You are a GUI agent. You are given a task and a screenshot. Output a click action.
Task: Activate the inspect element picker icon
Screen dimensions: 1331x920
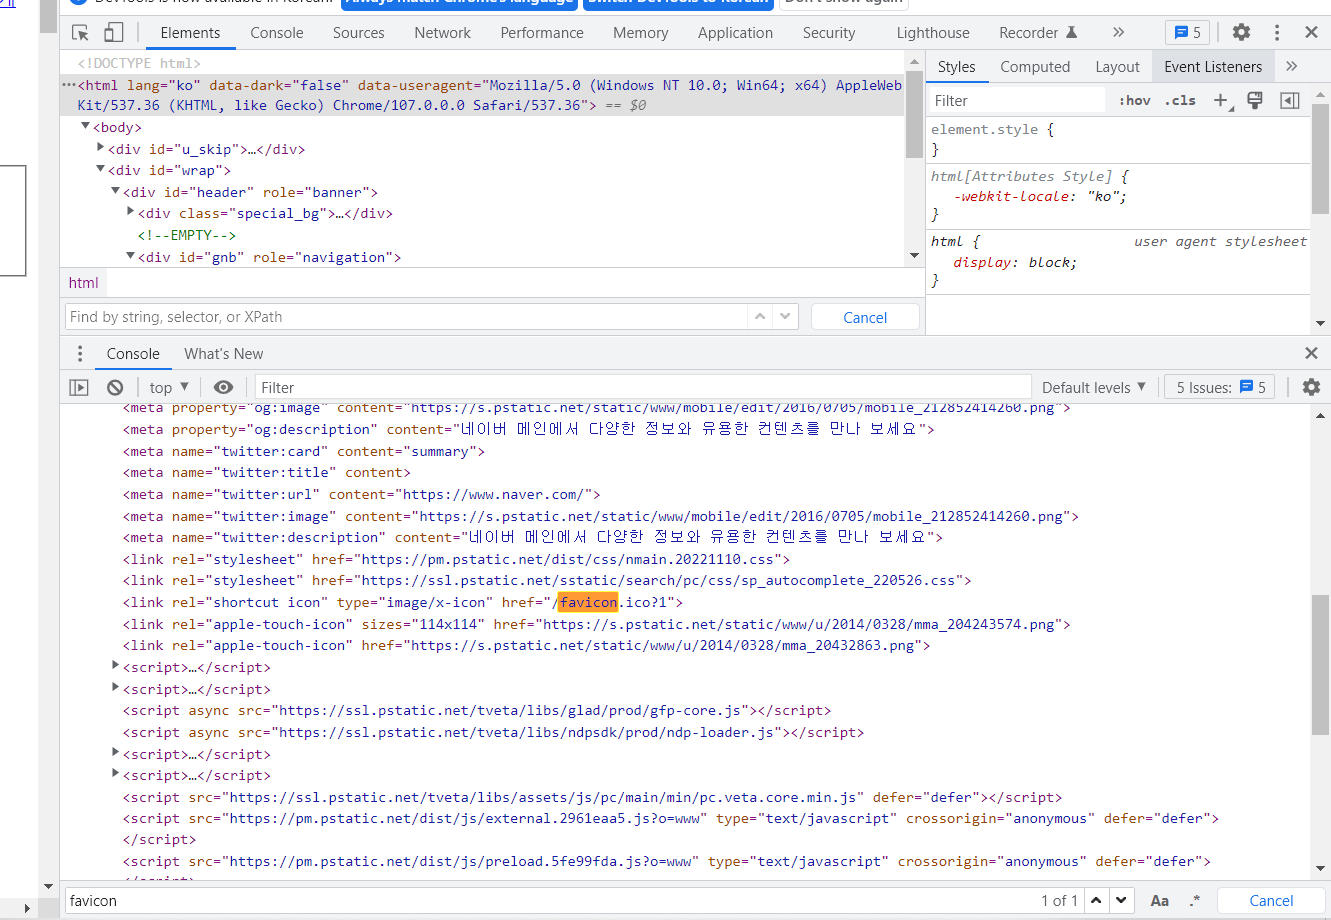(x=81, y=33)
